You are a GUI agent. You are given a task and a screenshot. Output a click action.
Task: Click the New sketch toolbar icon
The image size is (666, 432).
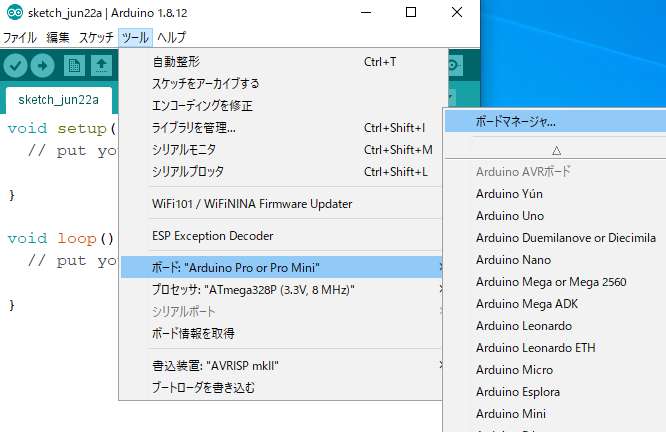[74, 65]
